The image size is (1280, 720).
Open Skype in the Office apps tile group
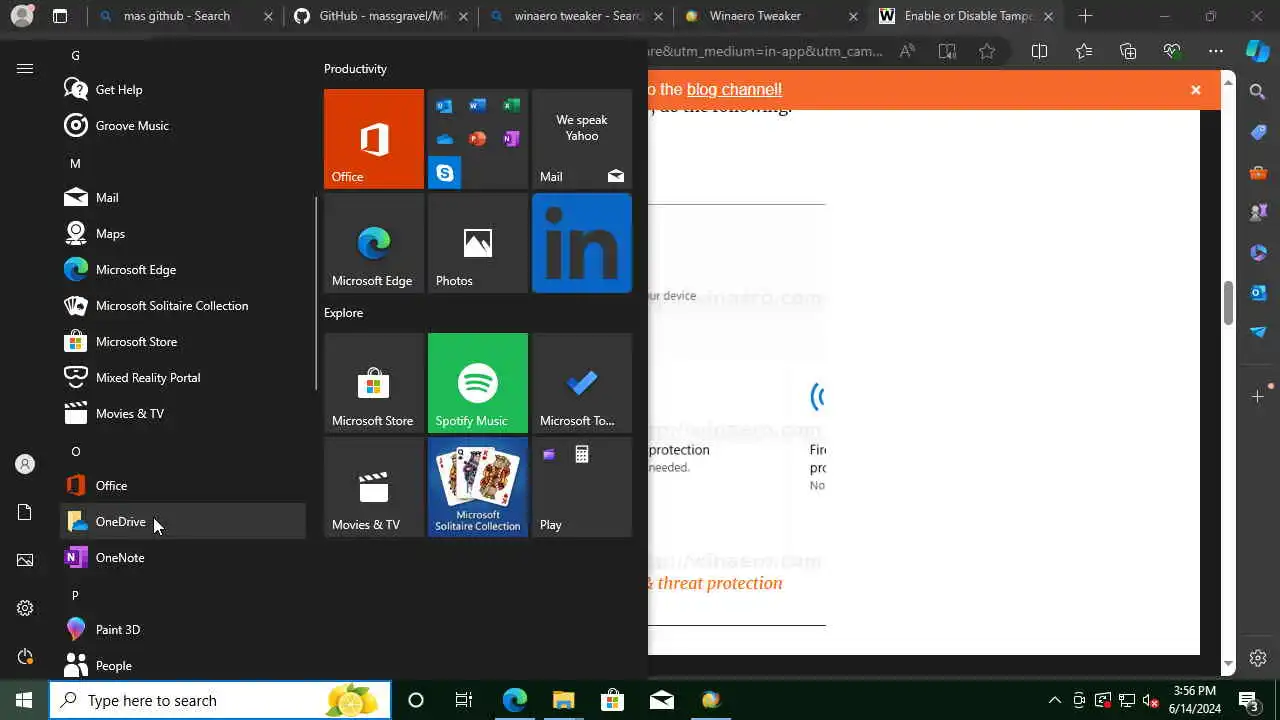pos(445,172)
